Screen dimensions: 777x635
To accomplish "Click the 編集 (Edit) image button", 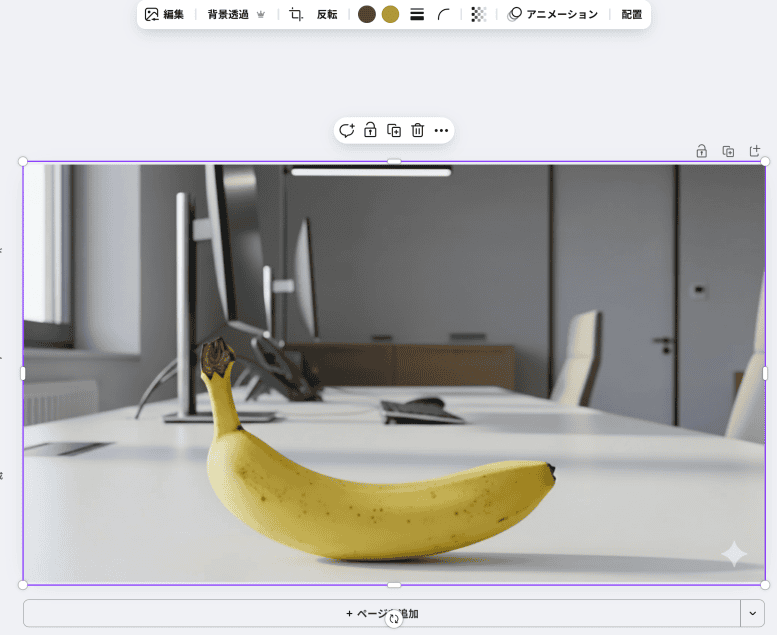I will point(164,15).
